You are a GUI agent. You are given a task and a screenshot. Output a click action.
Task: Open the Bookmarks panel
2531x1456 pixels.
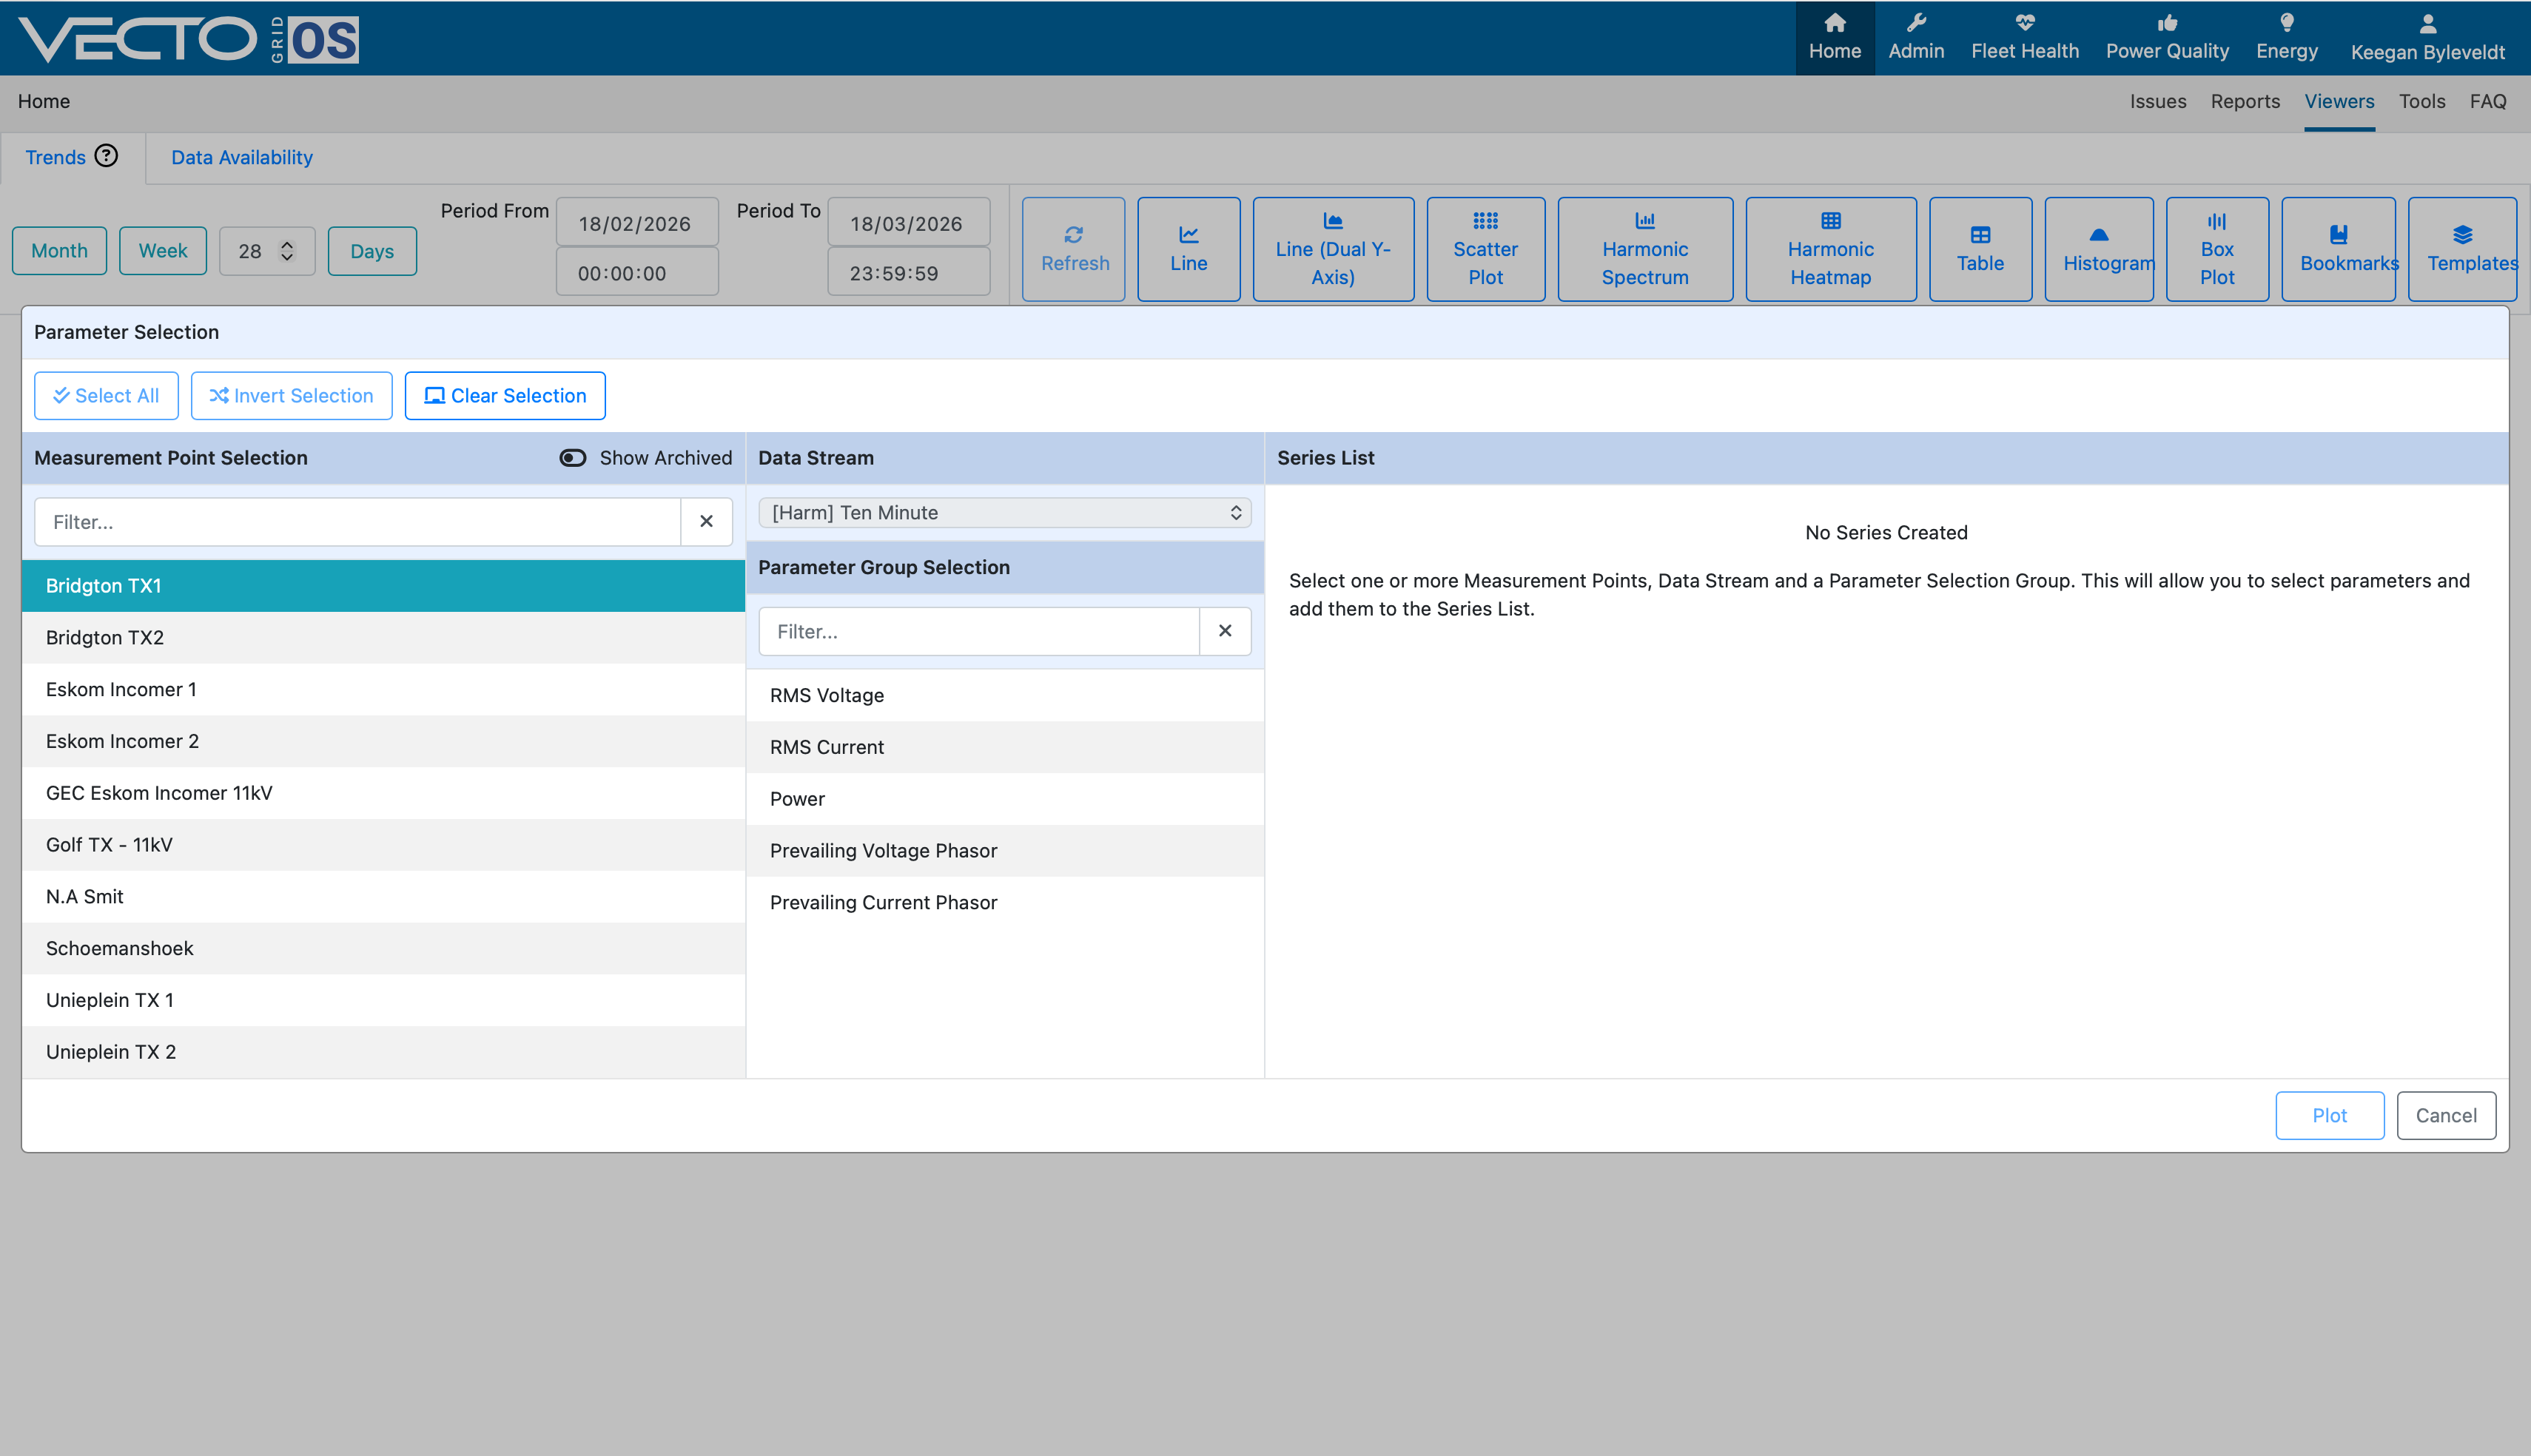point(2338,249)
